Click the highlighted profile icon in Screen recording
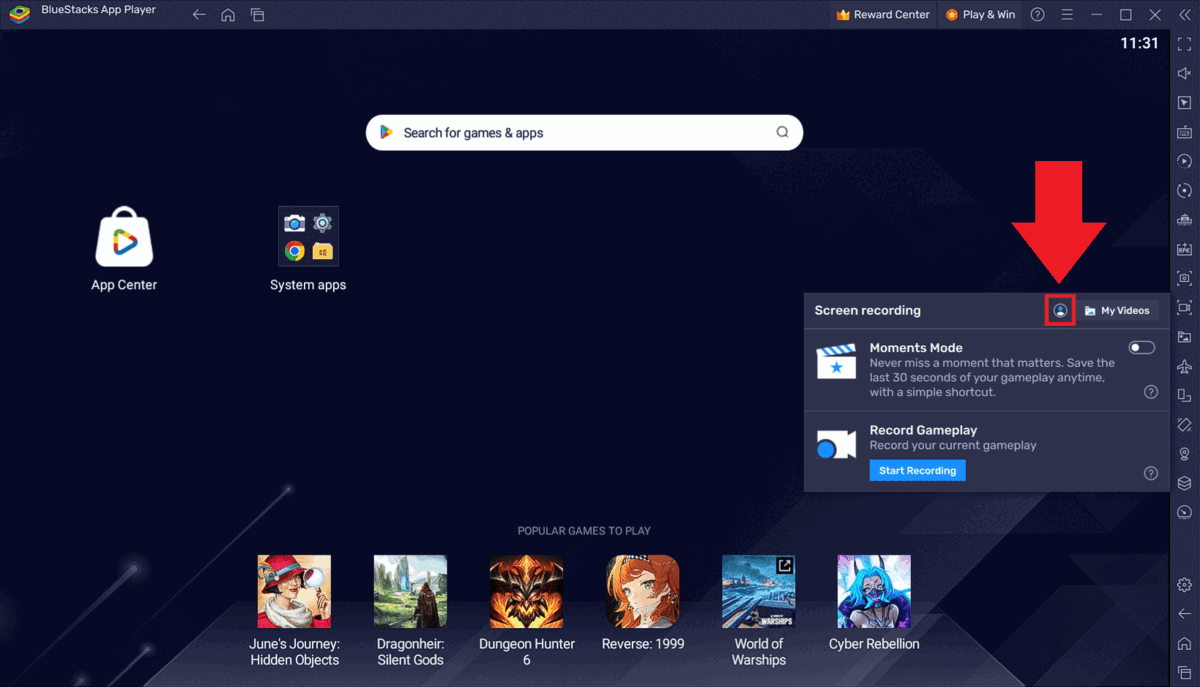The image size is (1200, 687). (1060, 310)
